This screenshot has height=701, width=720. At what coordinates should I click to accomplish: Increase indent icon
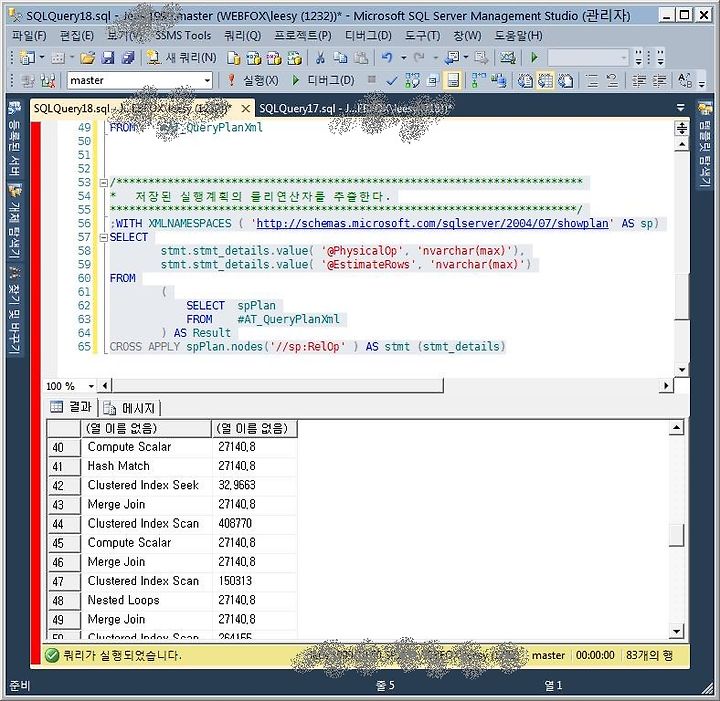[659, 81]
